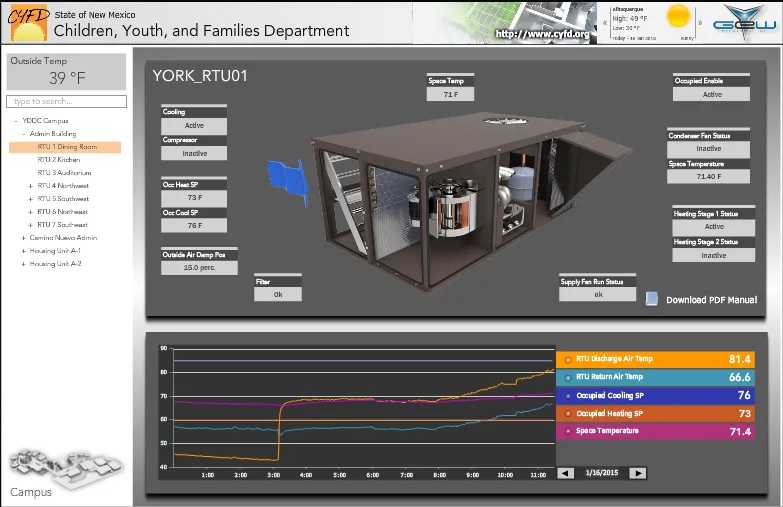Select RTU 2 Kitchen in the tree

pyautogui.click(x=59, y=160)
